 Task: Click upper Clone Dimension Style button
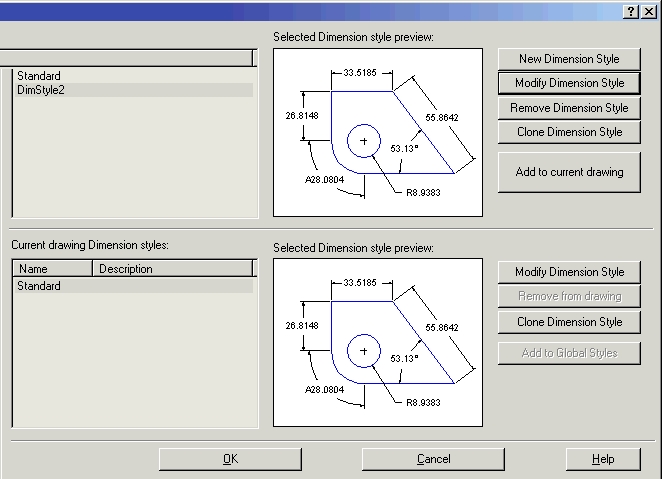point(569,132)
